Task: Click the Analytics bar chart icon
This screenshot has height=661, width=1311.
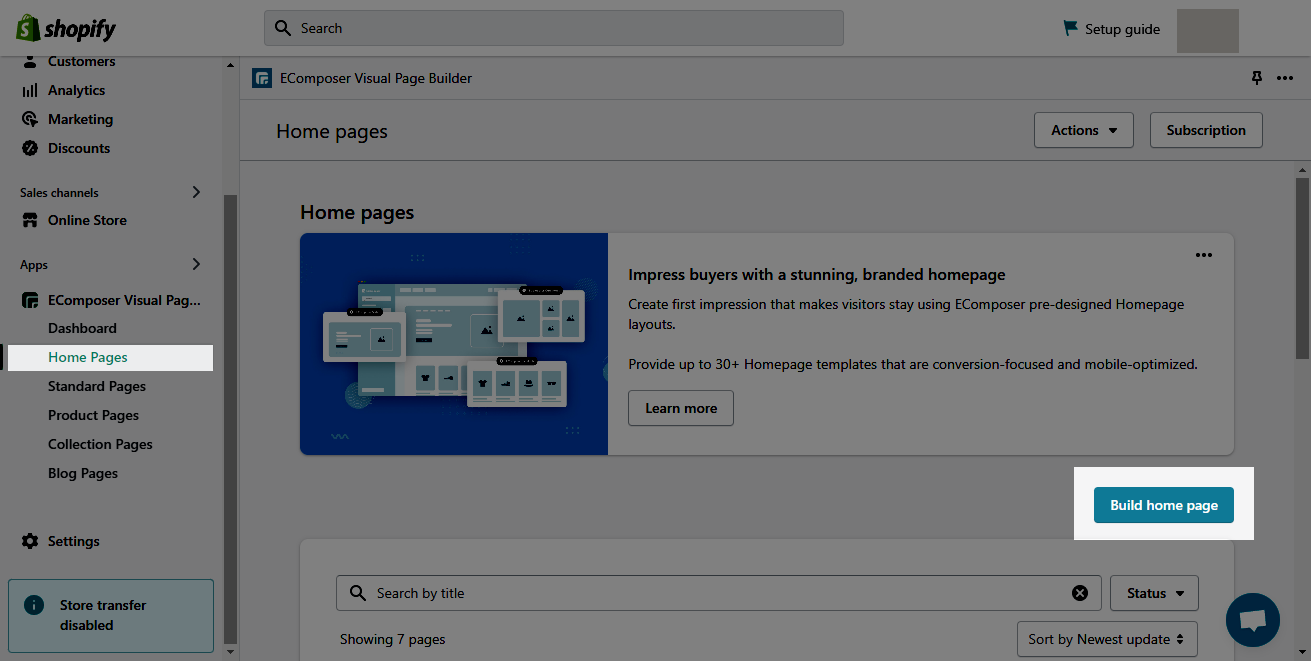Action: pyautogui.click(x=30, y=90)
